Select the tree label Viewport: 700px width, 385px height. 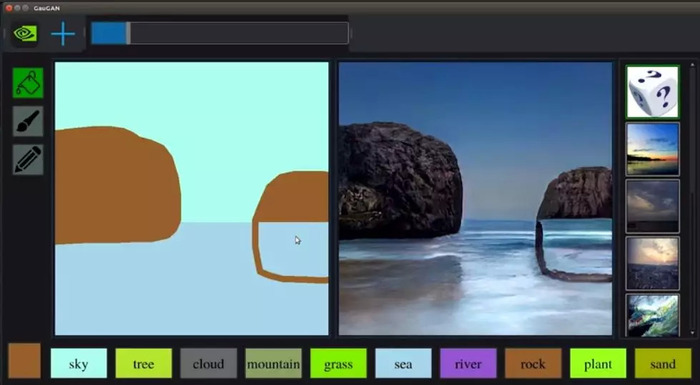coord(144,364)
